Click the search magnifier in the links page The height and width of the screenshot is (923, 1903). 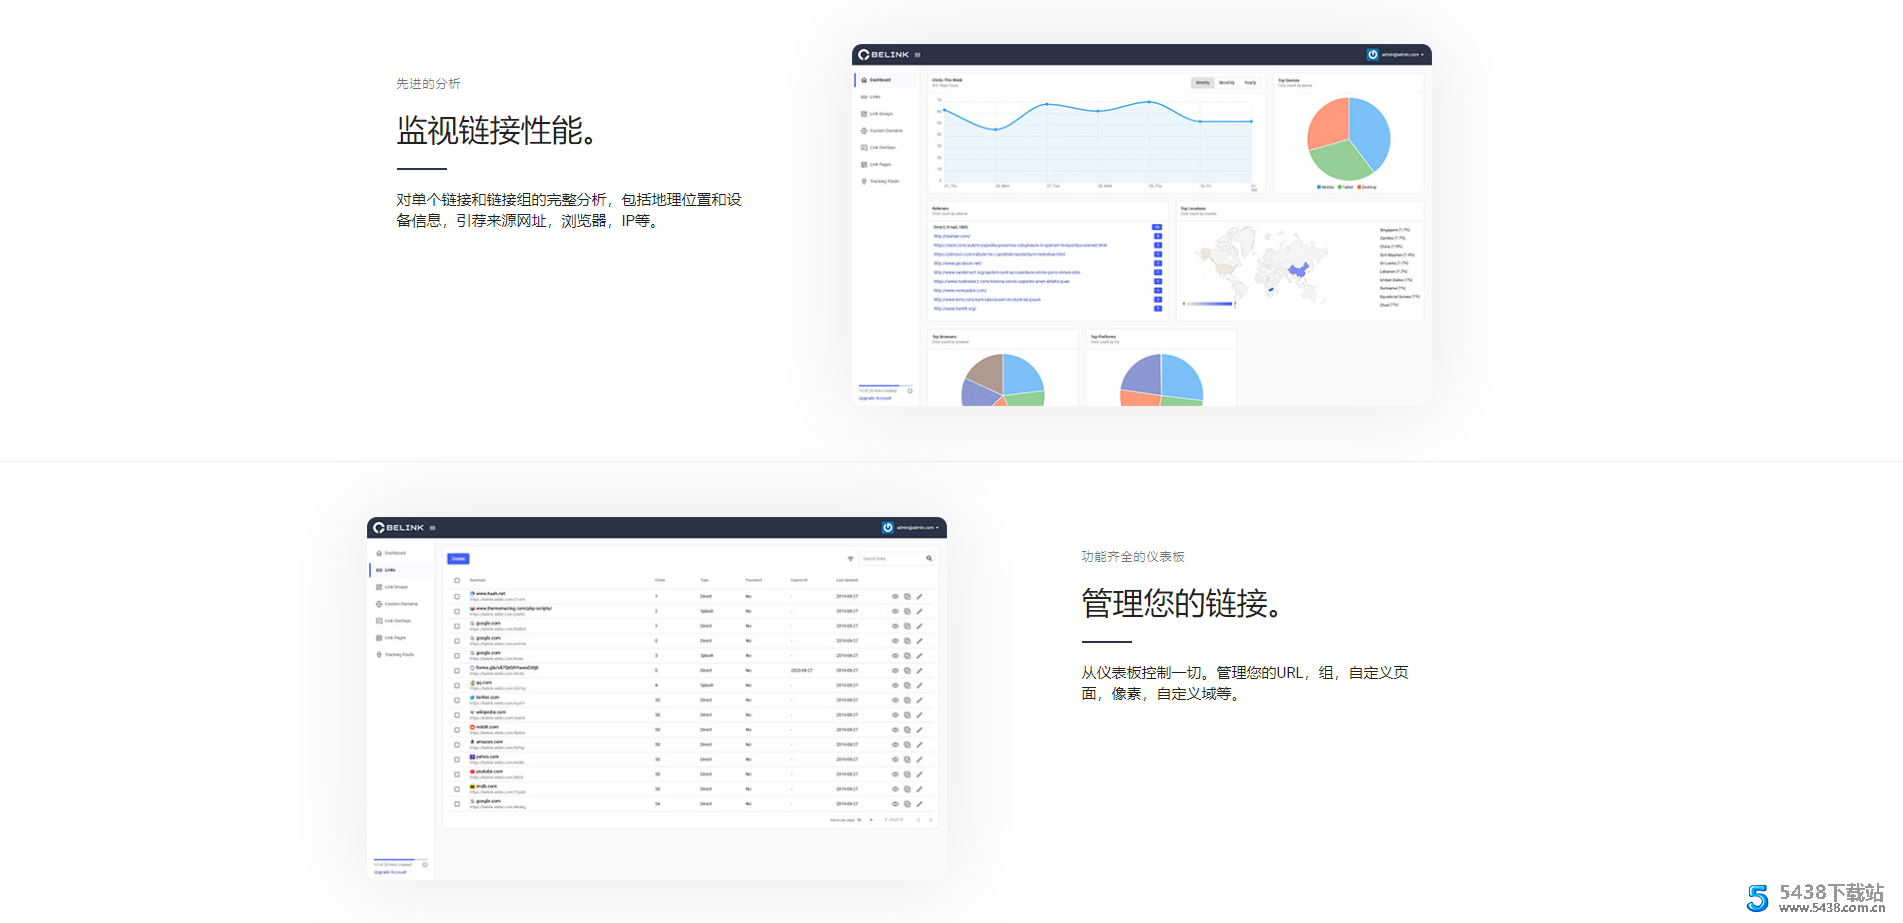(929, 558)
